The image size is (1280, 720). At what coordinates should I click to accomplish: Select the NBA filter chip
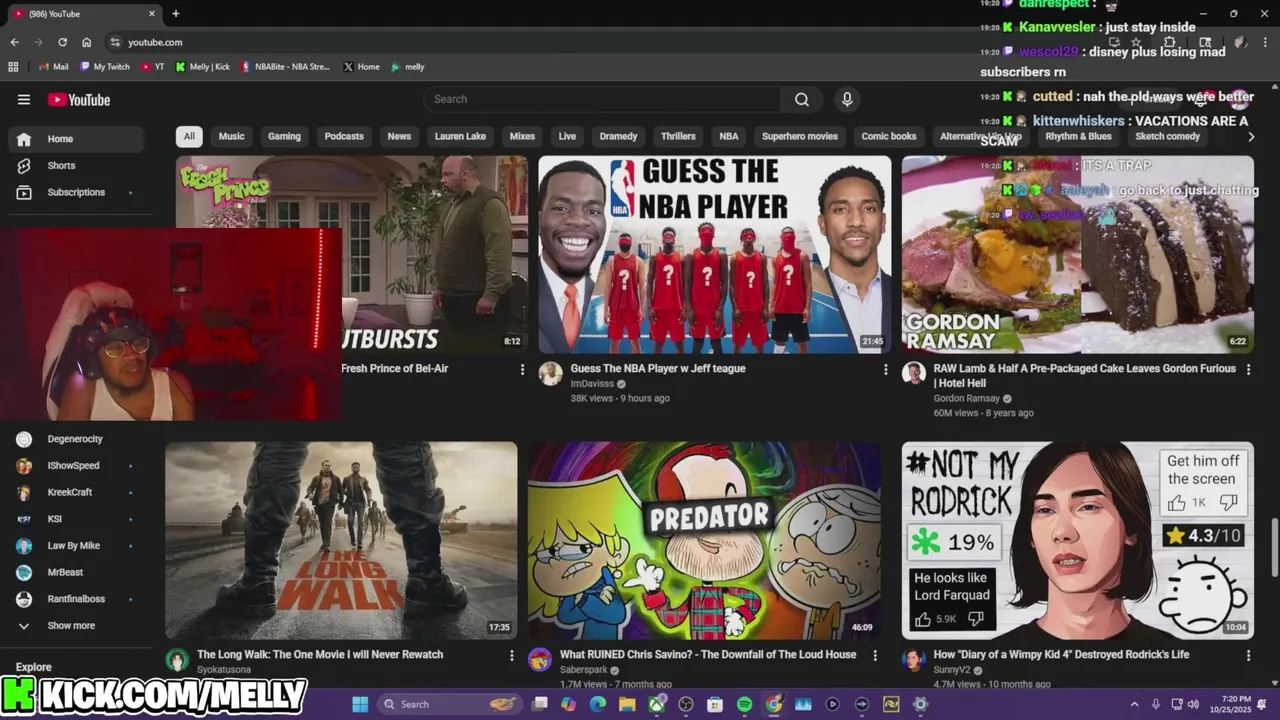coord(729,136)
